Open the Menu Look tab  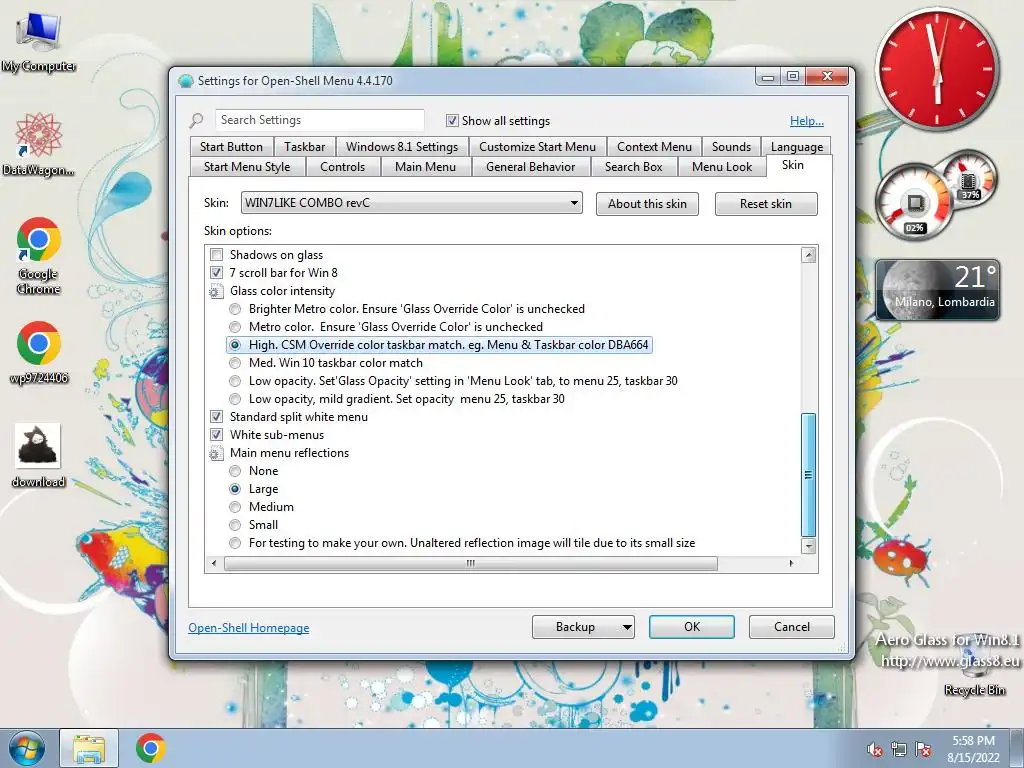(722, 167)
